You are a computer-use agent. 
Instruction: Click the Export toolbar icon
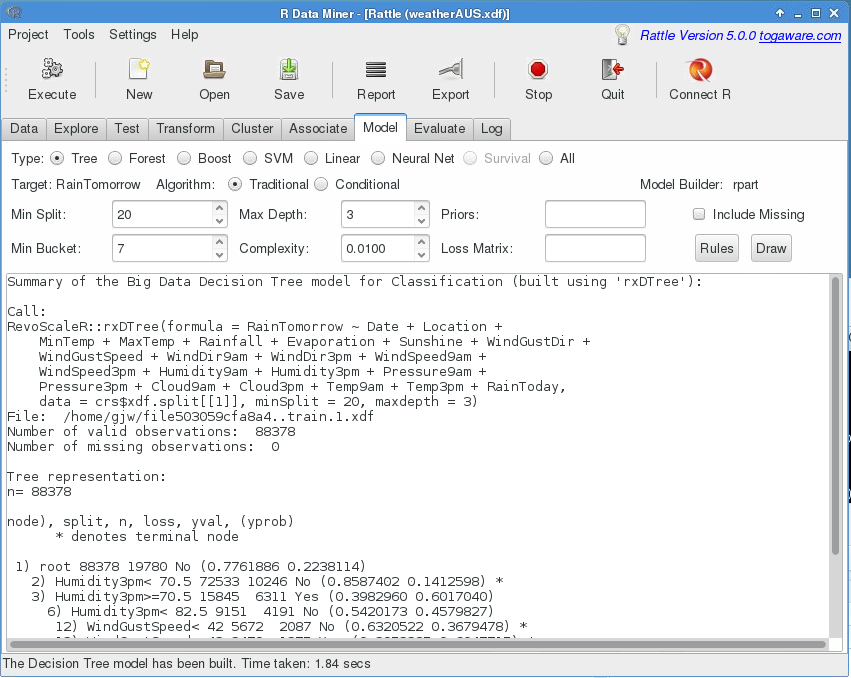450,70
